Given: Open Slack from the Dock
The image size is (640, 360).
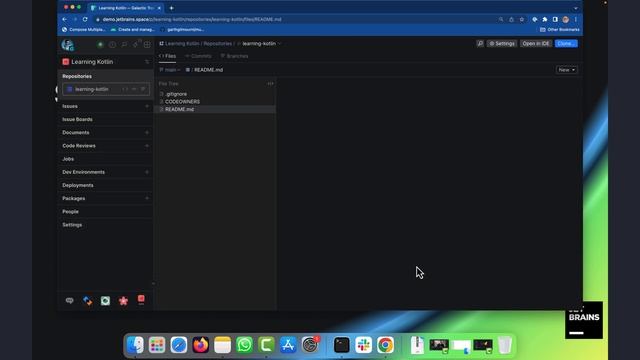Looking at the screenshot, I should (363, 345).
